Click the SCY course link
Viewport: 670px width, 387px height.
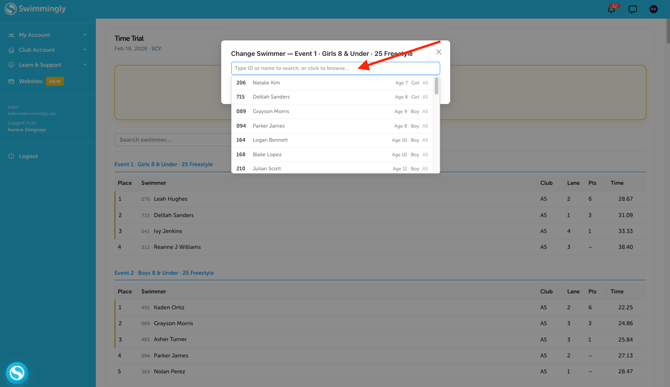click(x=156, y=49)
